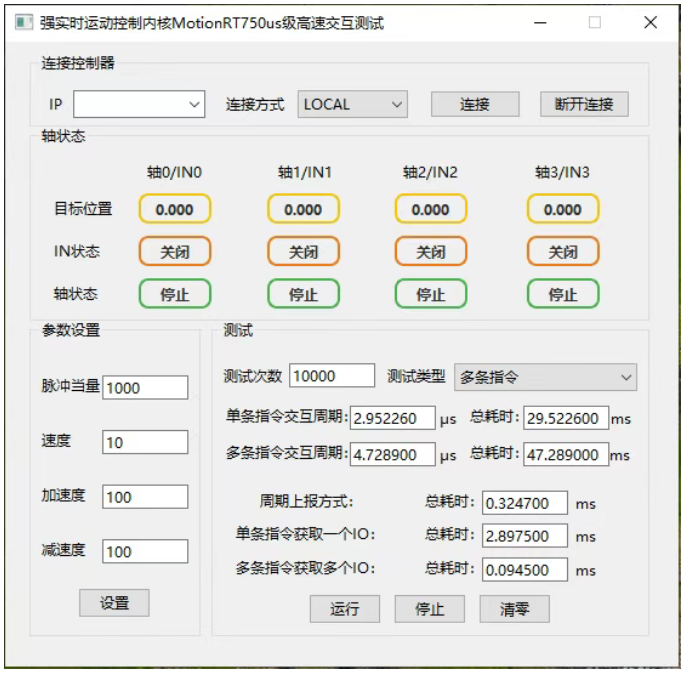The width and height of the screenshot is (684, 673).
Task: Focus the 测试次数 input field
Action: coord(332,375)
